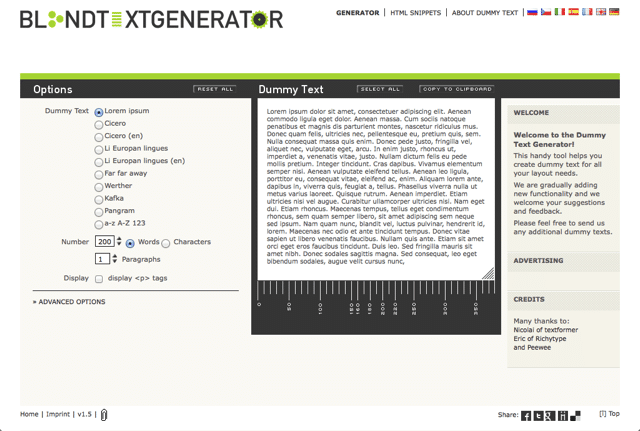Choose the Cicero (en) radio option
Viewport: 640px width, 431px height.
click(99, 137)
